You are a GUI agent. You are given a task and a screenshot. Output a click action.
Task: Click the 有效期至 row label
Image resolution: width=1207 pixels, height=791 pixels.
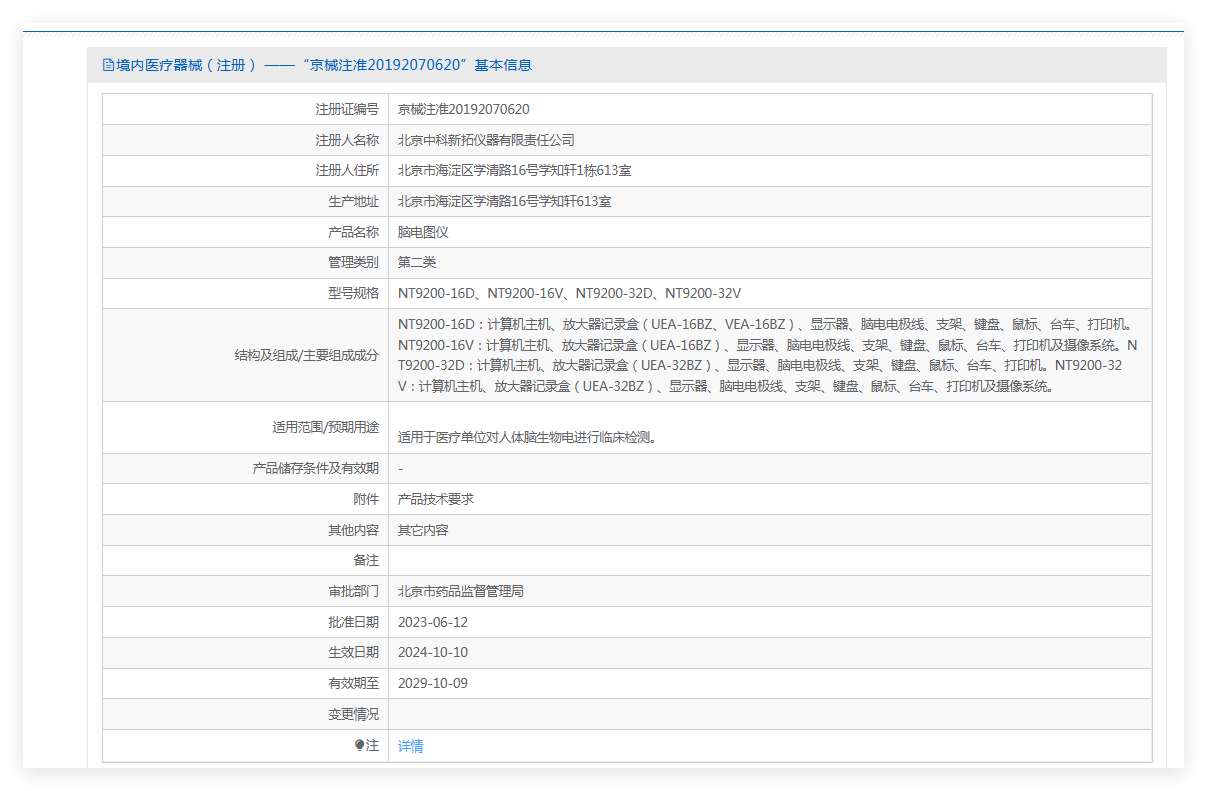point(354,683)
